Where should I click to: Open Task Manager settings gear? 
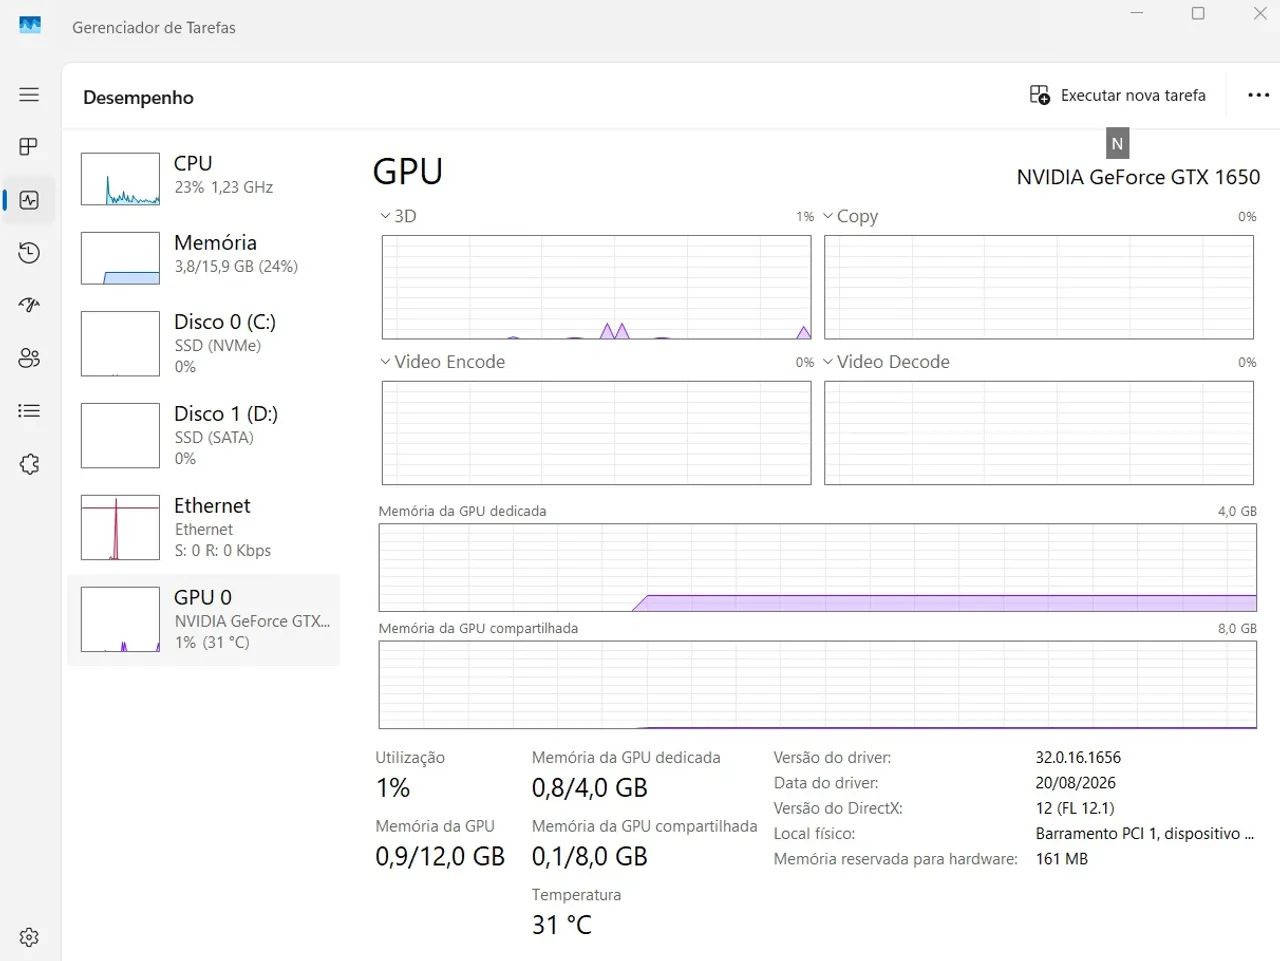pos(29,937)
